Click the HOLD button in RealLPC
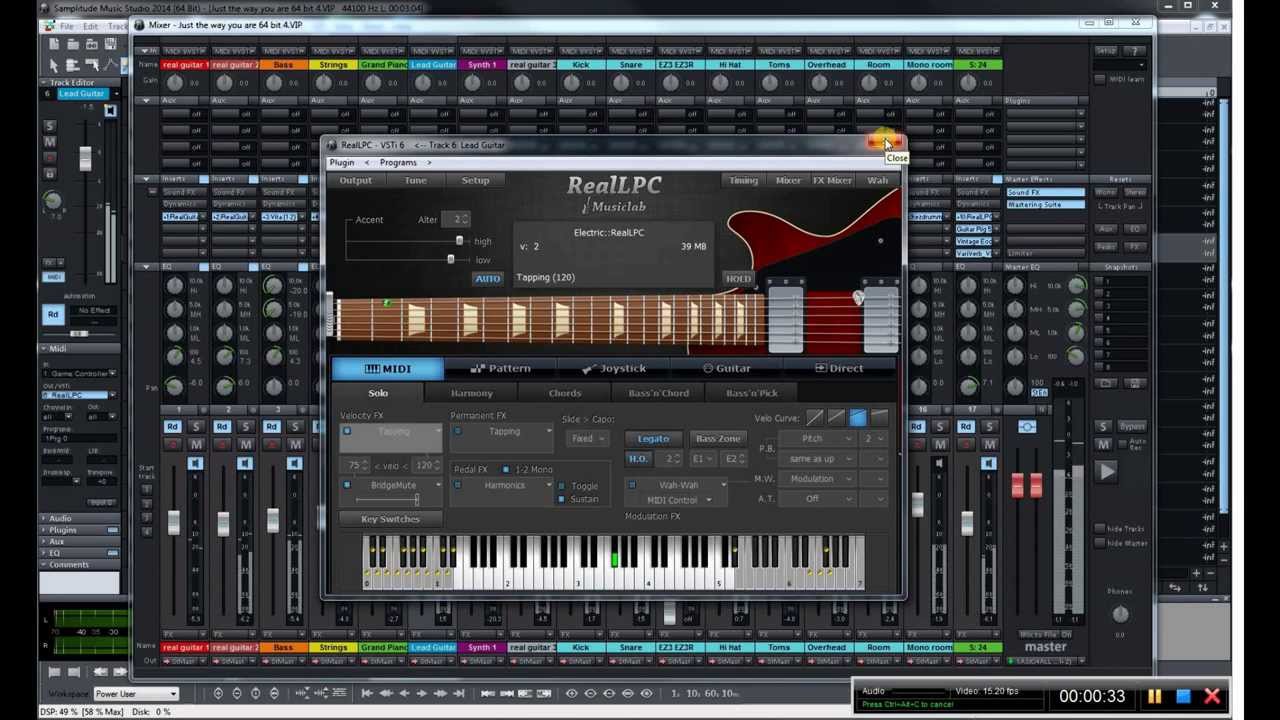The image size is (1280, 720). (x=737, y=279)
